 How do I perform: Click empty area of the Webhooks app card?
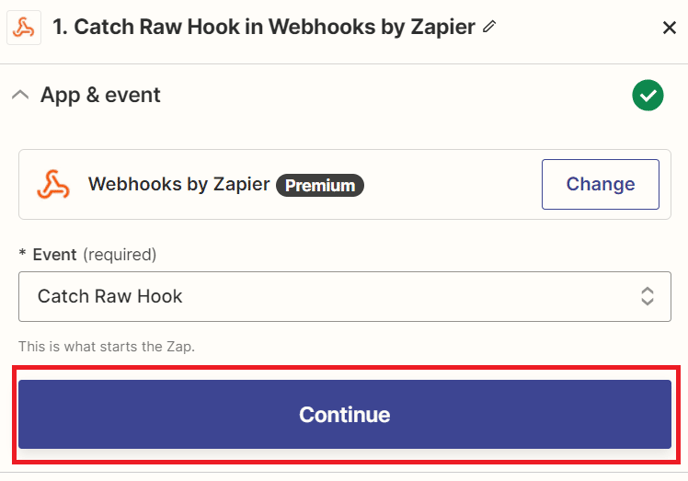[x=452, y=184]
